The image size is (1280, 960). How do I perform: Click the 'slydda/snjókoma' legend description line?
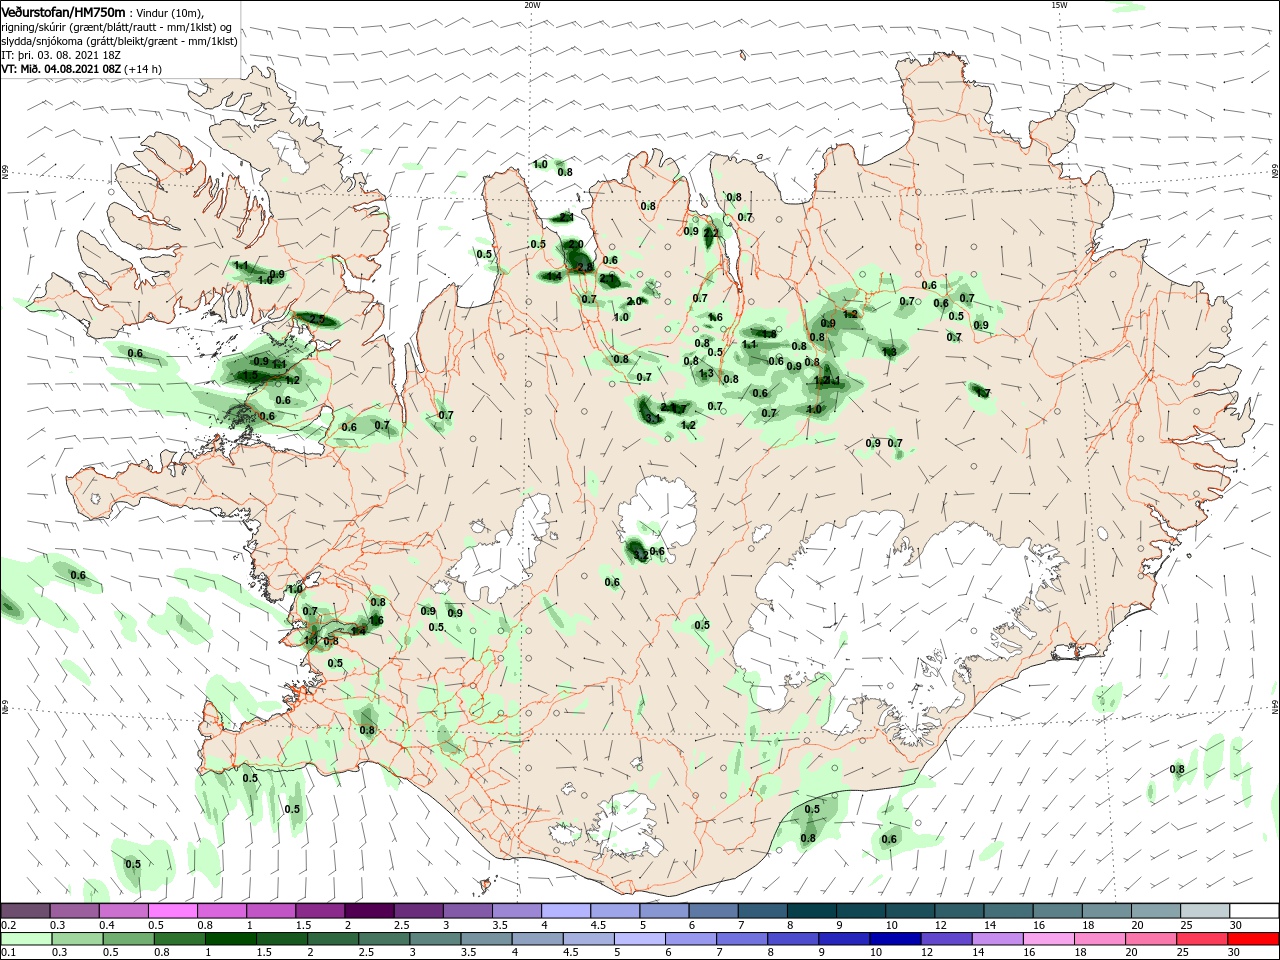tap(119, 41)
